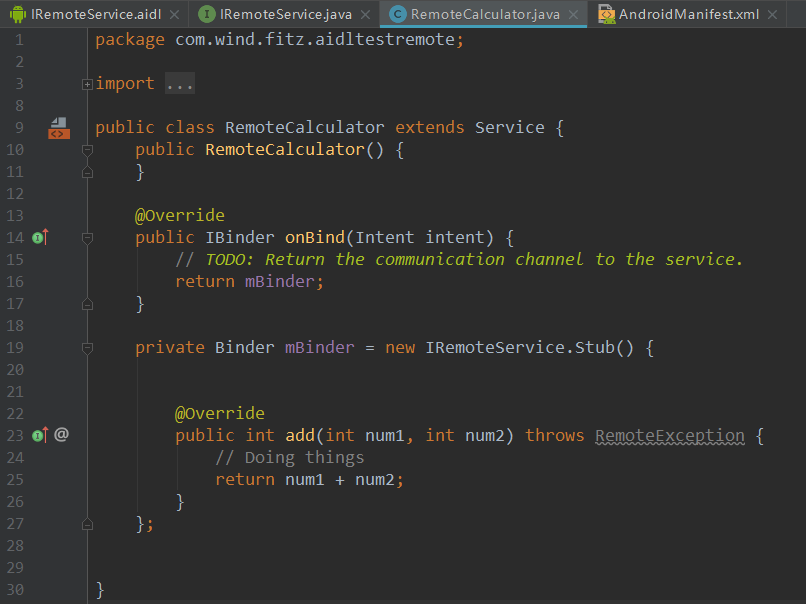806x604 pixels.
Task: Click line number 1 in the gutter
Action: pyautogui.click(x=19, y=40)
